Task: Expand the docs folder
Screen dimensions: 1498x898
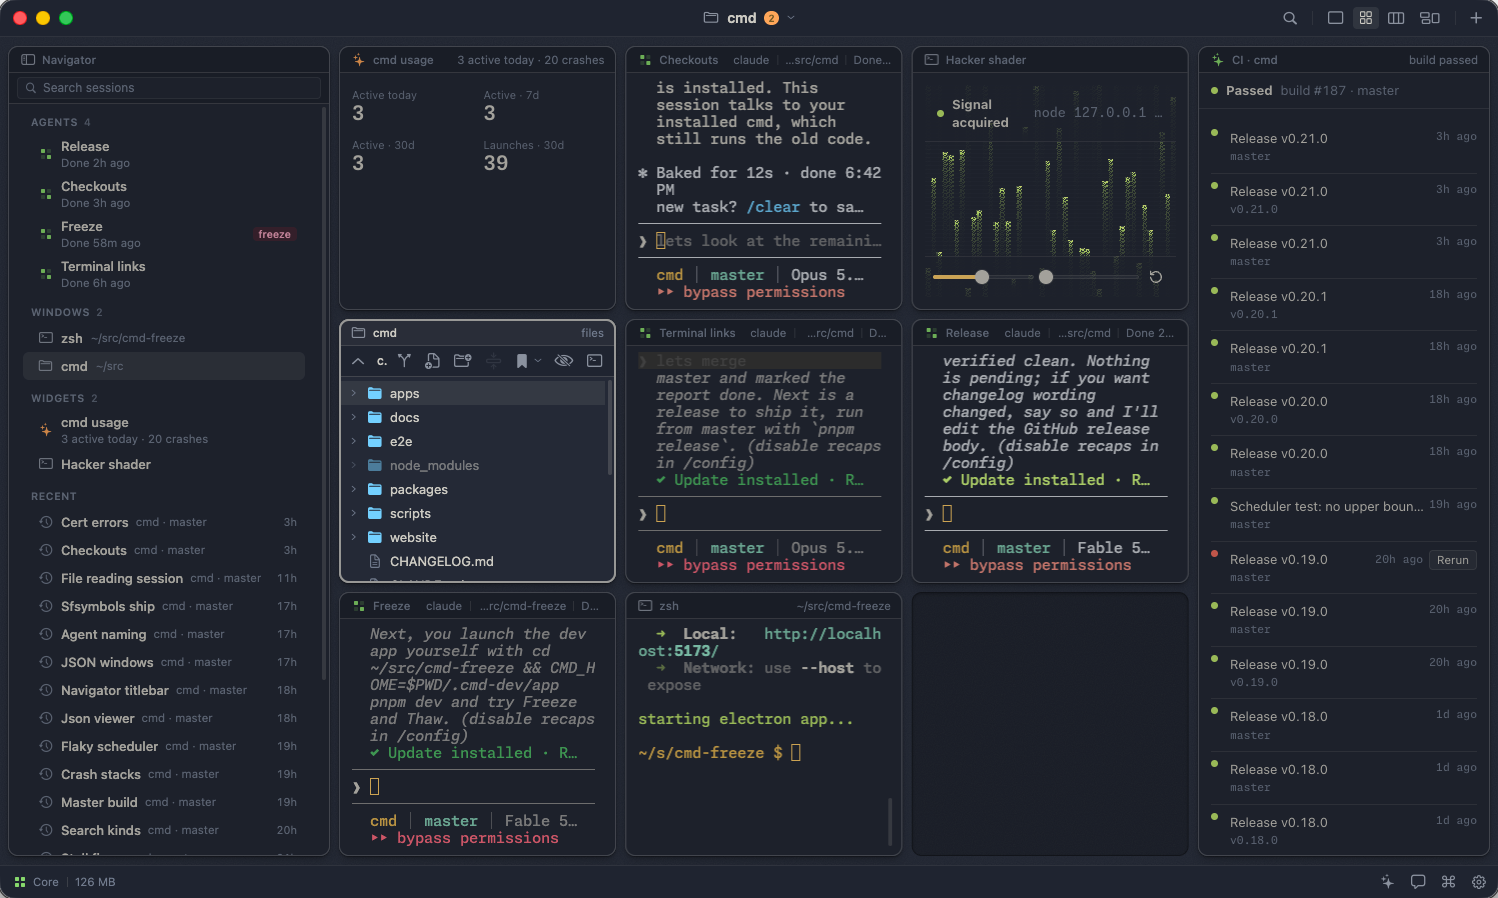Action: coord(354,417)
